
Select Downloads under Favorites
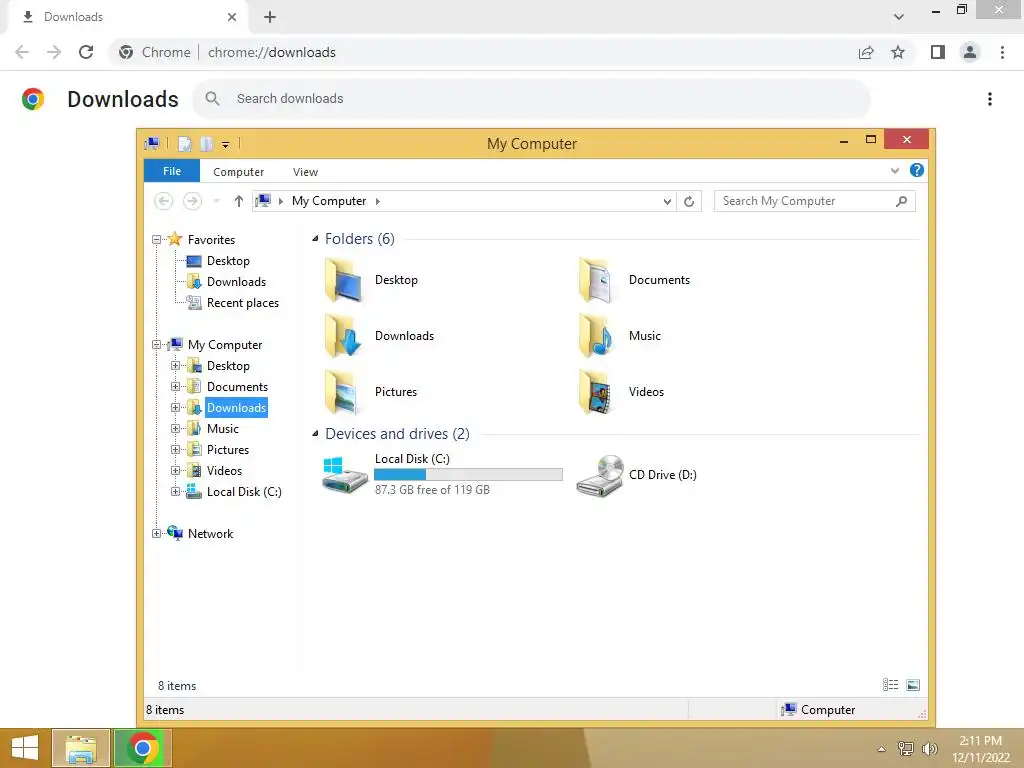click(236, 281)
